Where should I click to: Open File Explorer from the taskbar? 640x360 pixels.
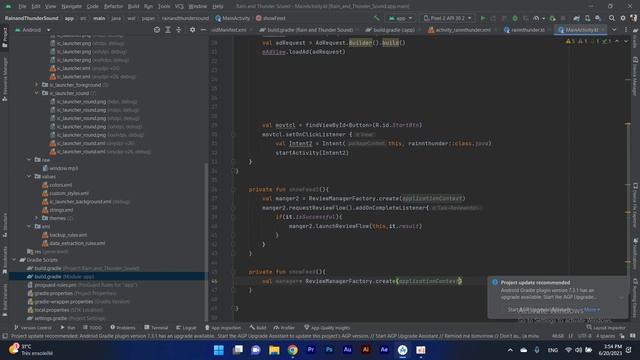[274, 350]
